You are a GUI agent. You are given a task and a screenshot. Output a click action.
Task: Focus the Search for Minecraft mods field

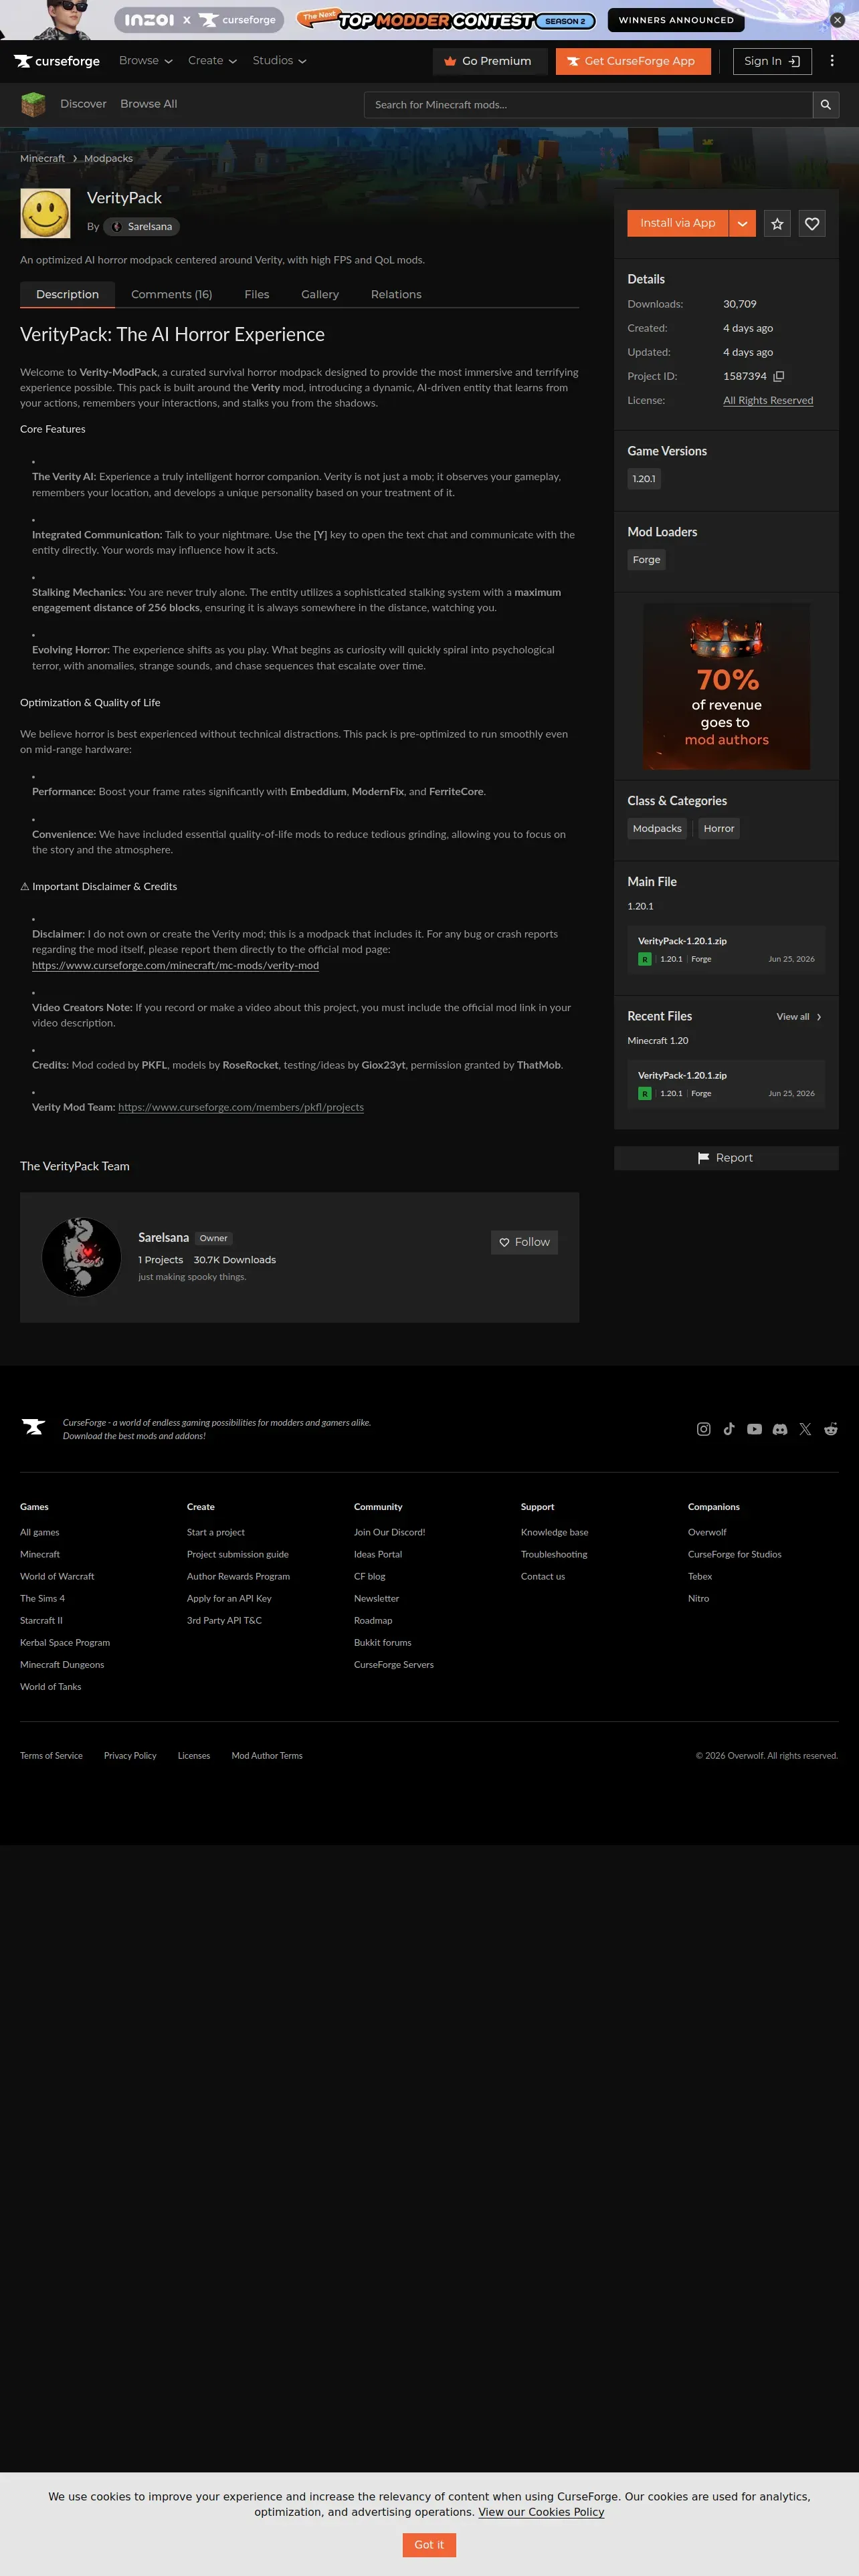click(588, 105)
